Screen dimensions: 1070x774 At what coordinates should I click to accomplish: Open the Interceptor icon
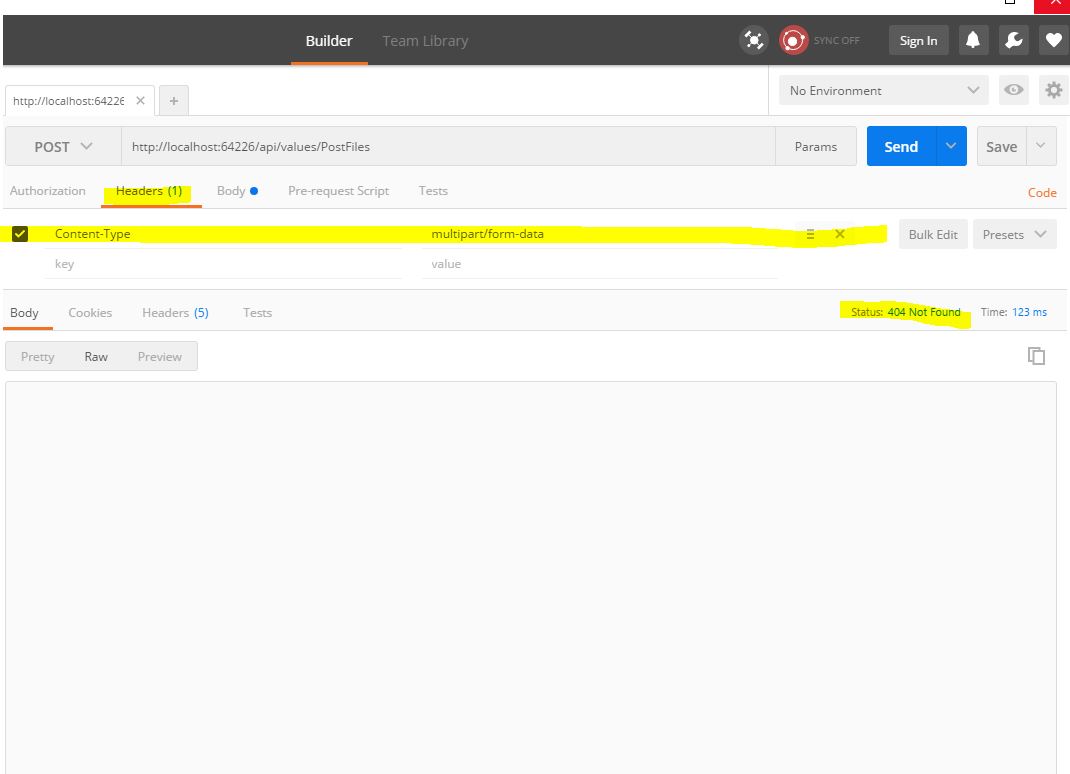pyautogui.click(x=753, y=39)
